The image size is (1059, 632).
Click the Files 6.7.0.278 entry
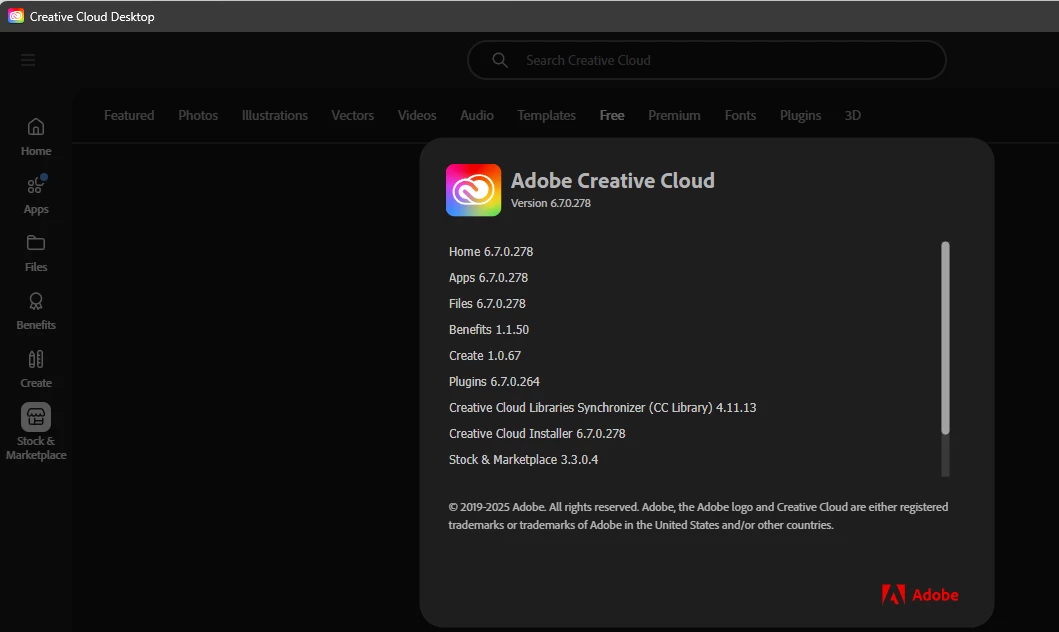pyautogui.click(x=487, y=303)
